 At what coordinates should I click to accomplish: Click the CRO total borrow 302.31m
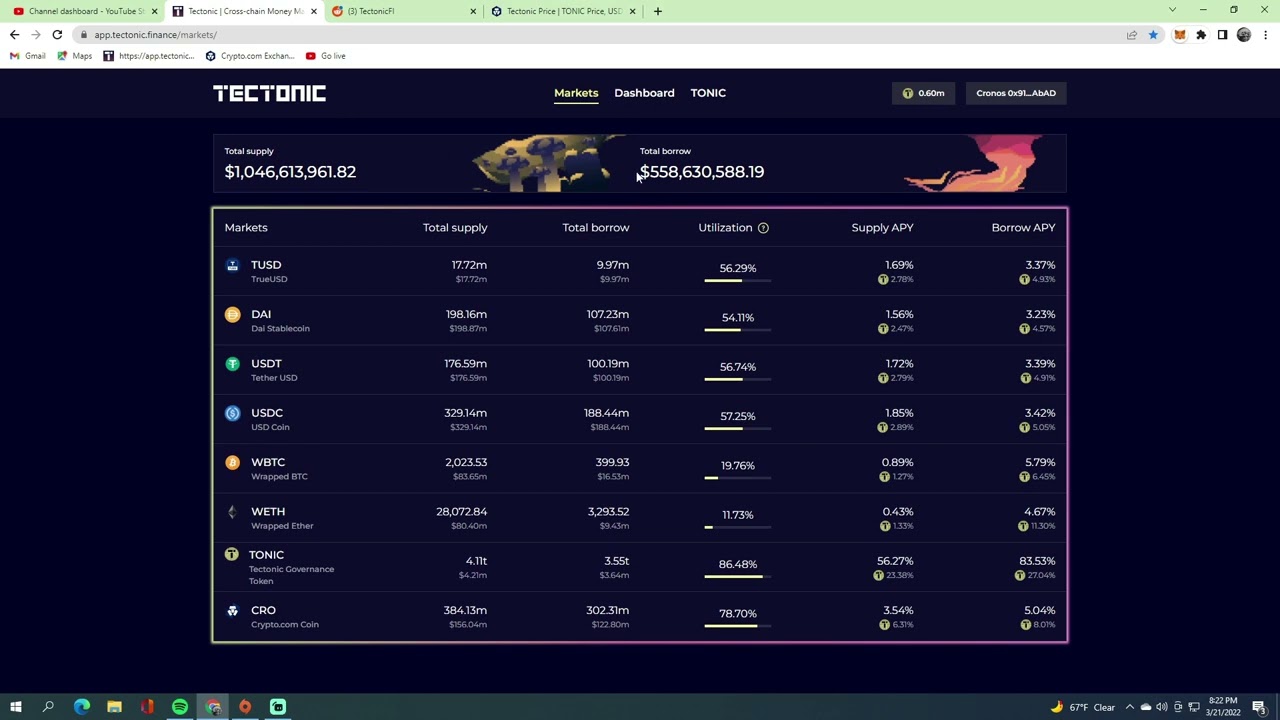607,610
